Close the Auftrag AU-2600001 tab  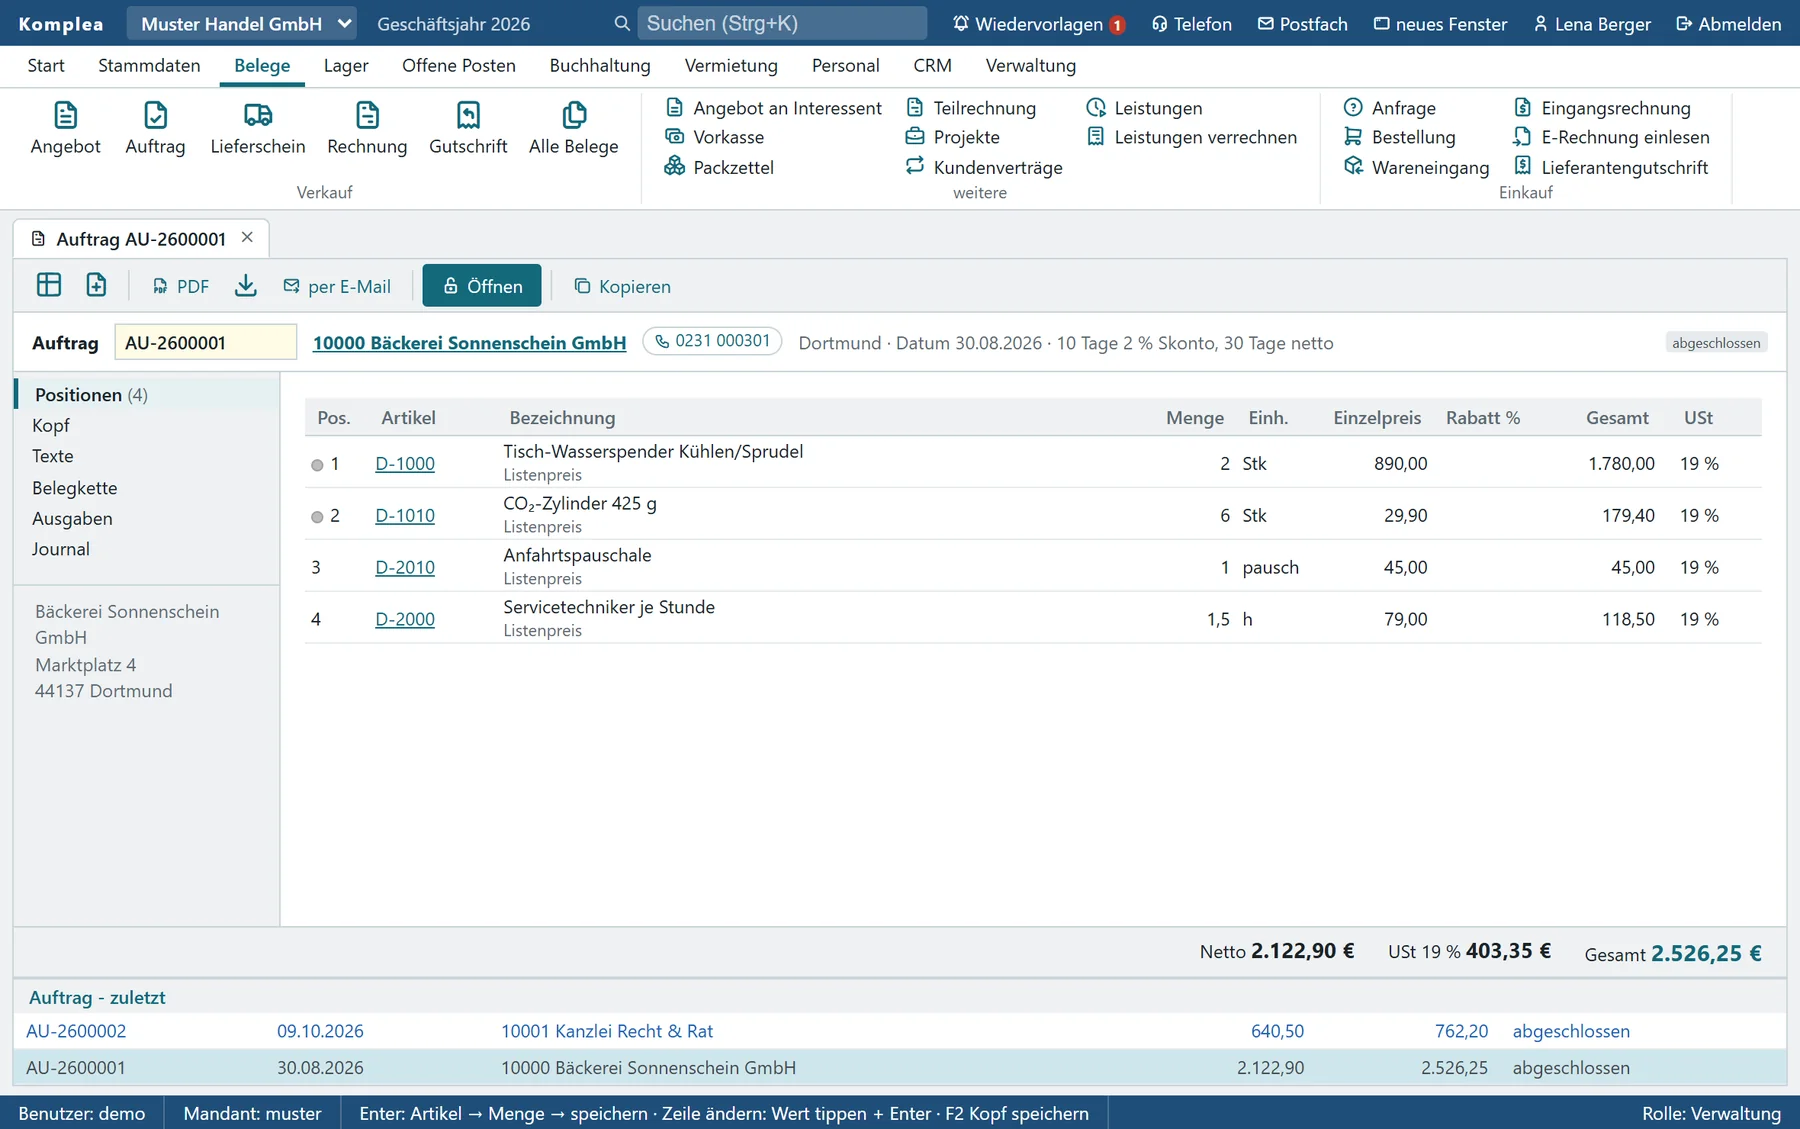(x=247, y=238)
